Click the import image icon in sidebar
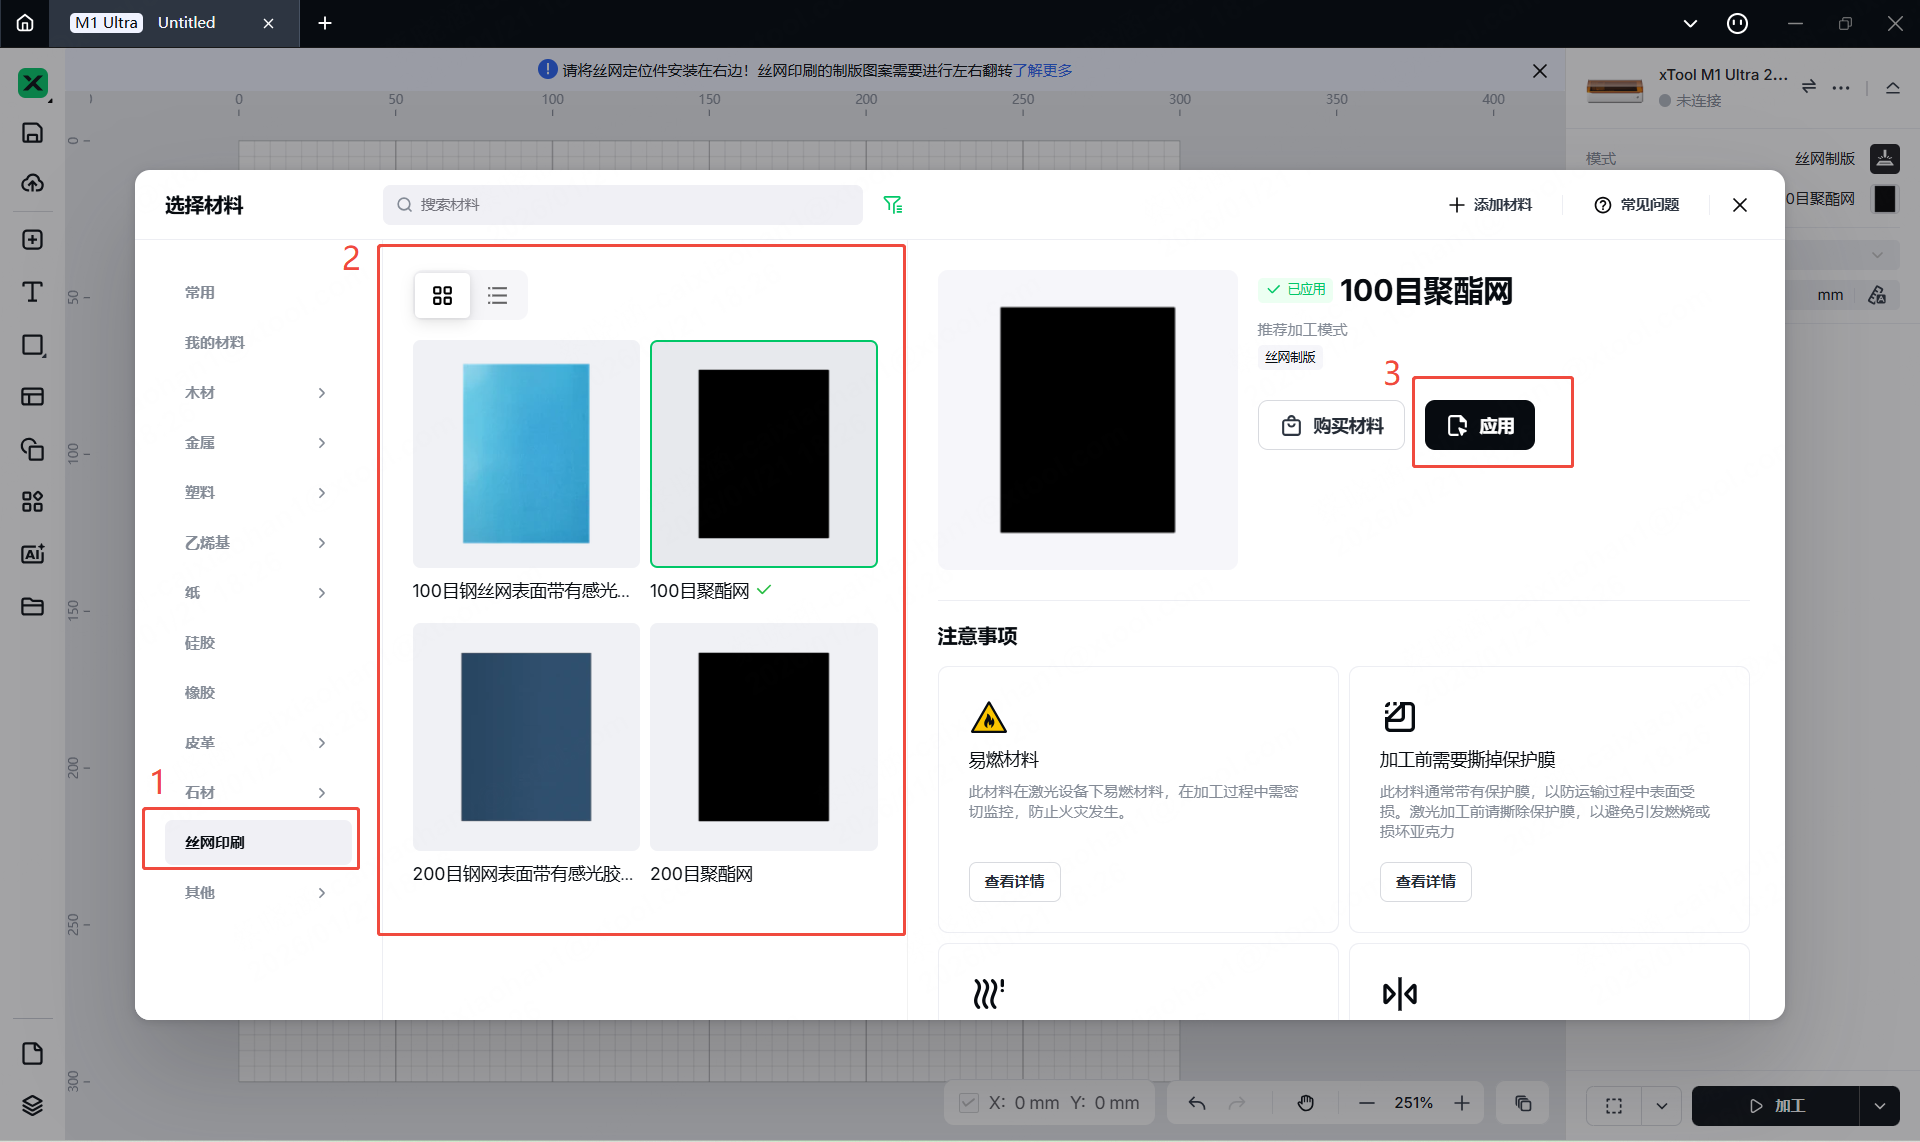Image resolution: width=1920 pixels, height=1142 pixels. (x=33, y=240)
